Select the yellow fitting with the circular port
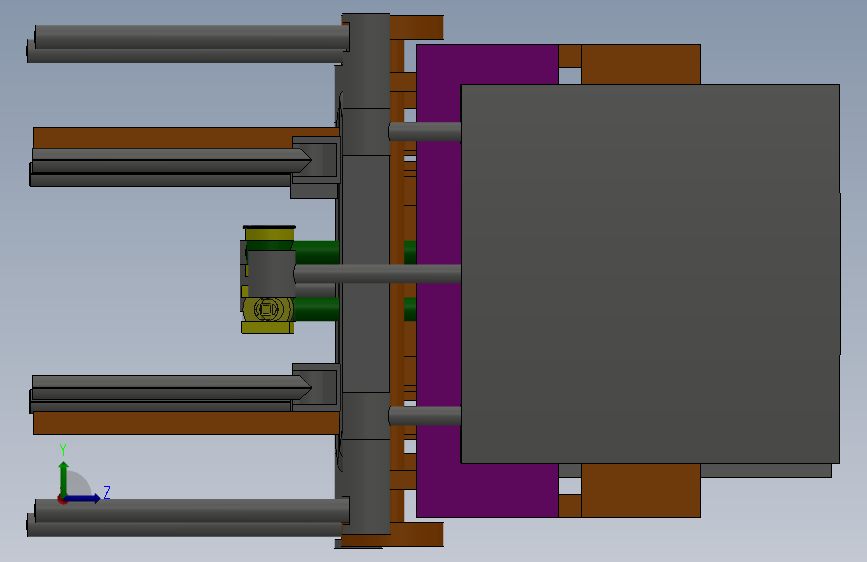The image size is (867, 562). point(268,310)
